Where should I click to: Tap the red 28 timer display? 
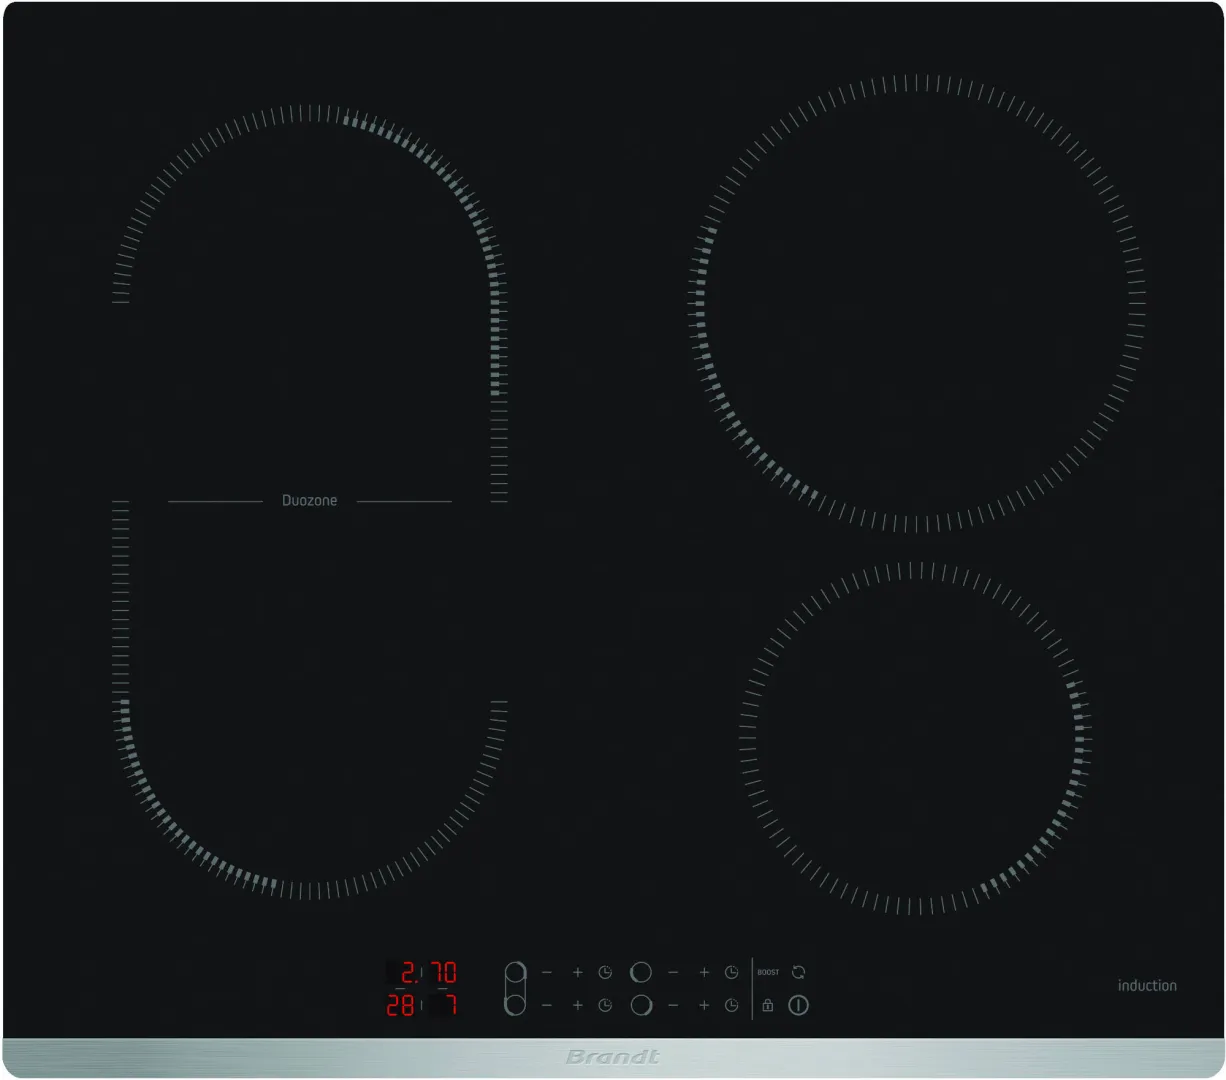pyautogui.click(x=400, y=1005)
